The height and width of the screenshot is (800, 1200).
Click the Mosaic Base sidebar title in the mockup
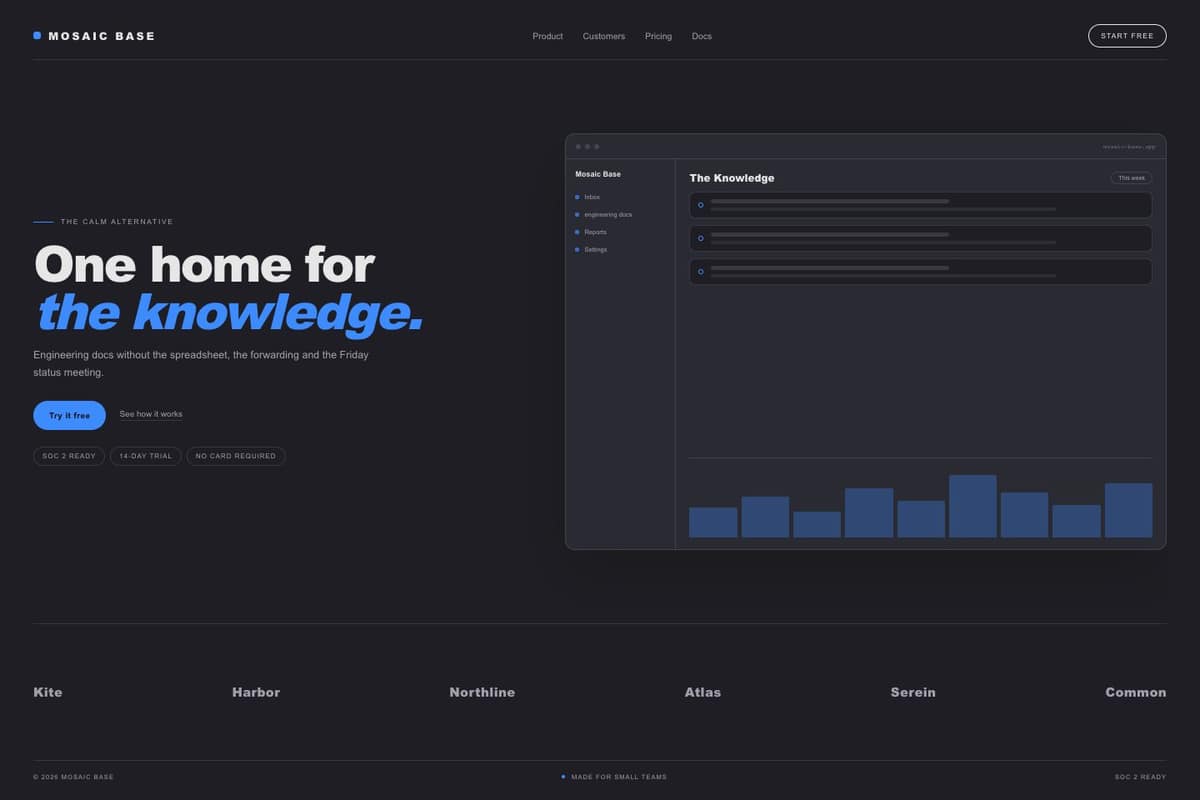[598, 174]
